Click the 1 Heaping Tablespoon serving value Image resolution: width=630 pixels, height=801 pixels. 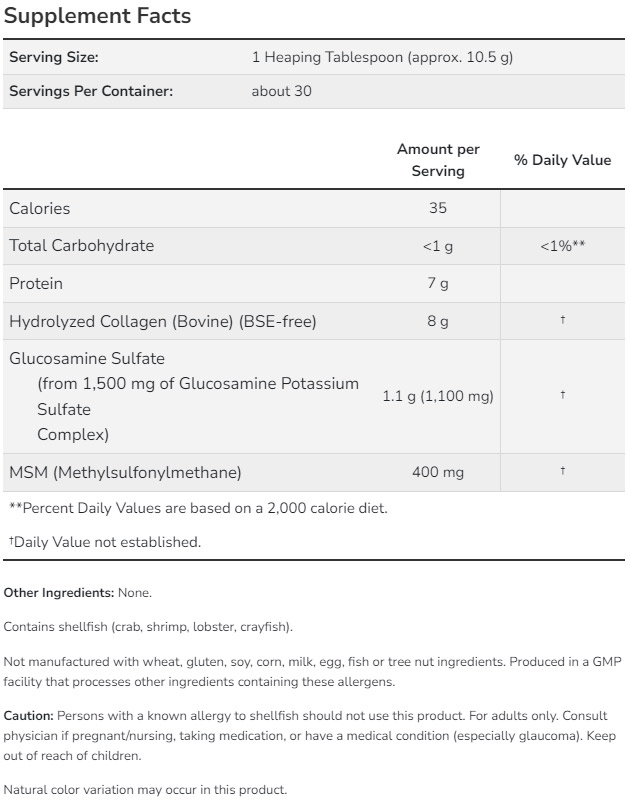click(x=382, y=58)
